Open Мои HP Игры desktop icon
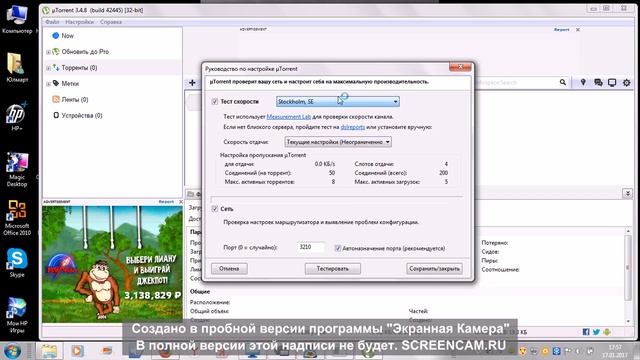The height and width of the screenshot is (360, 640). (x=17, y=316)
